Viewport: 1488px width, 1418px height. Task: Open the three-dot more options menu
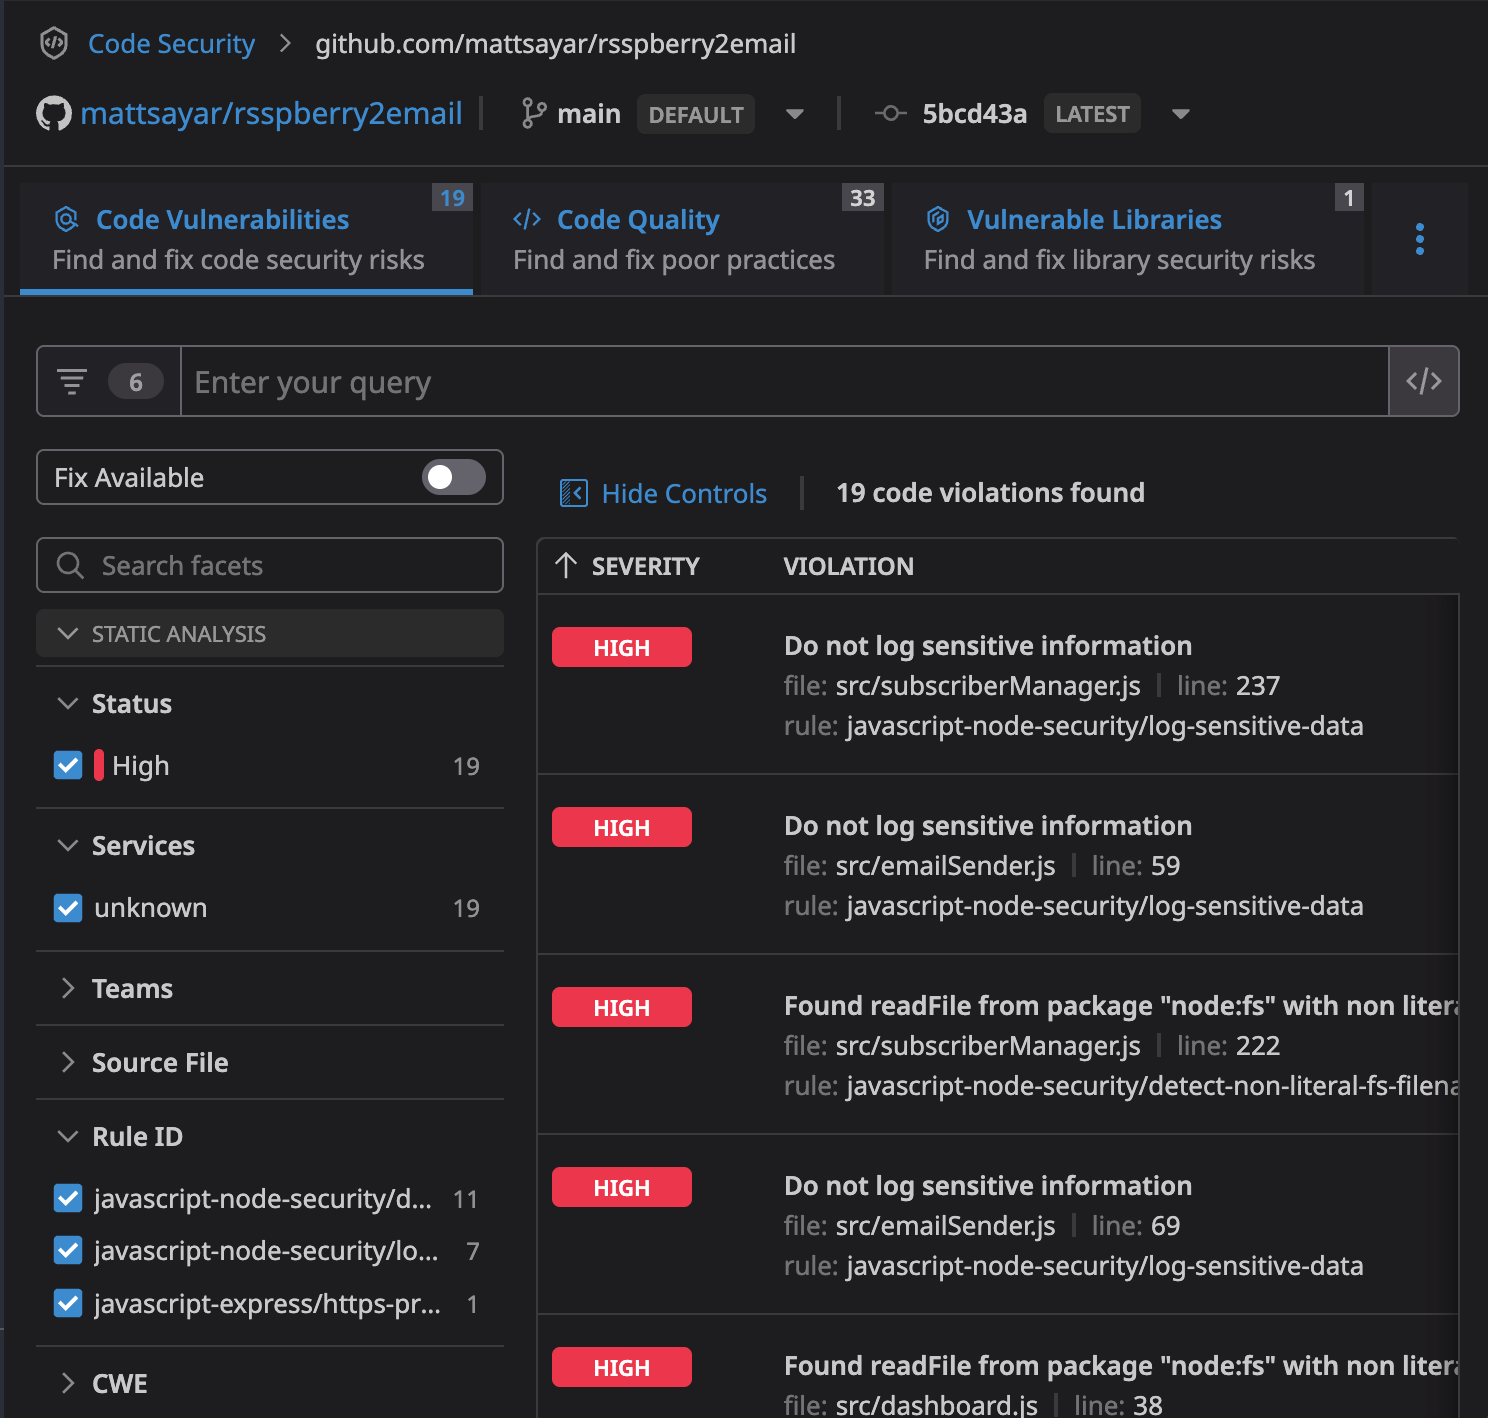[x=1419, y=239]
